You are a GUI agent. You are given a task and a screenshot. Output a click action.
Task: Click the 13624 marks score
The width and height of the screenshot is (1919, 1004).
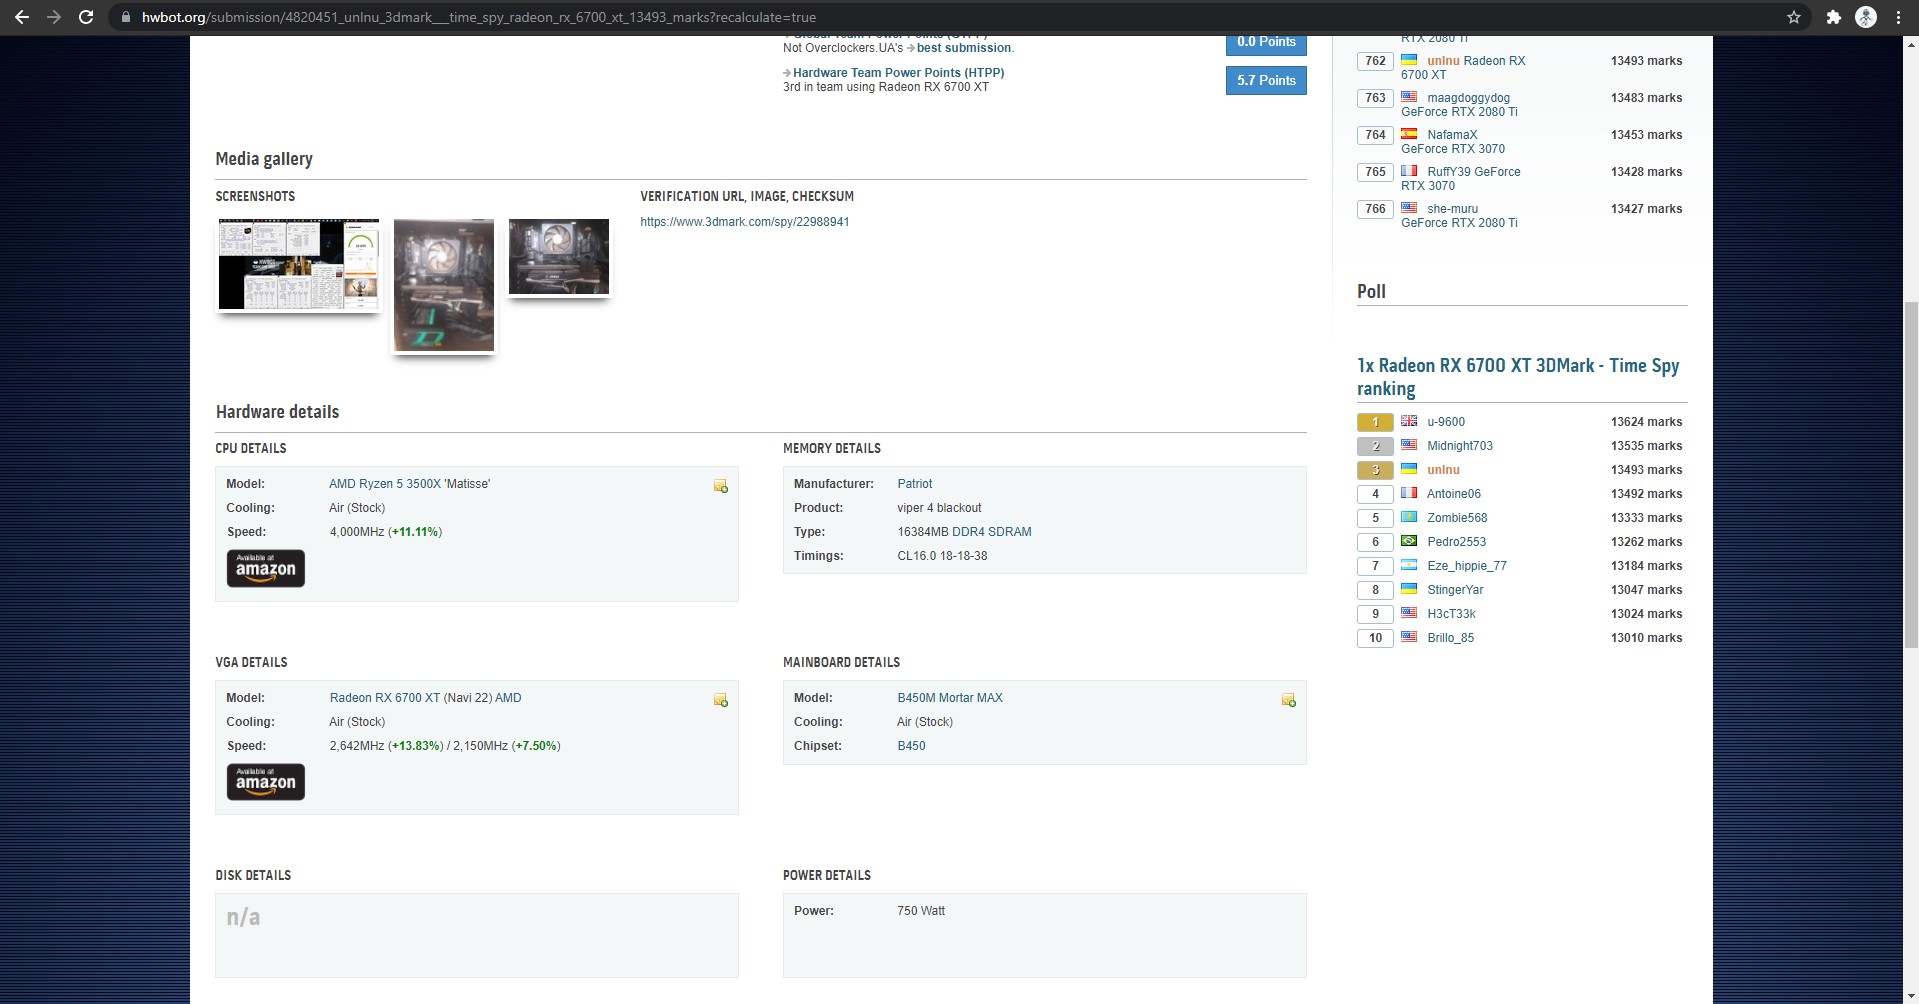point(1647,422)
